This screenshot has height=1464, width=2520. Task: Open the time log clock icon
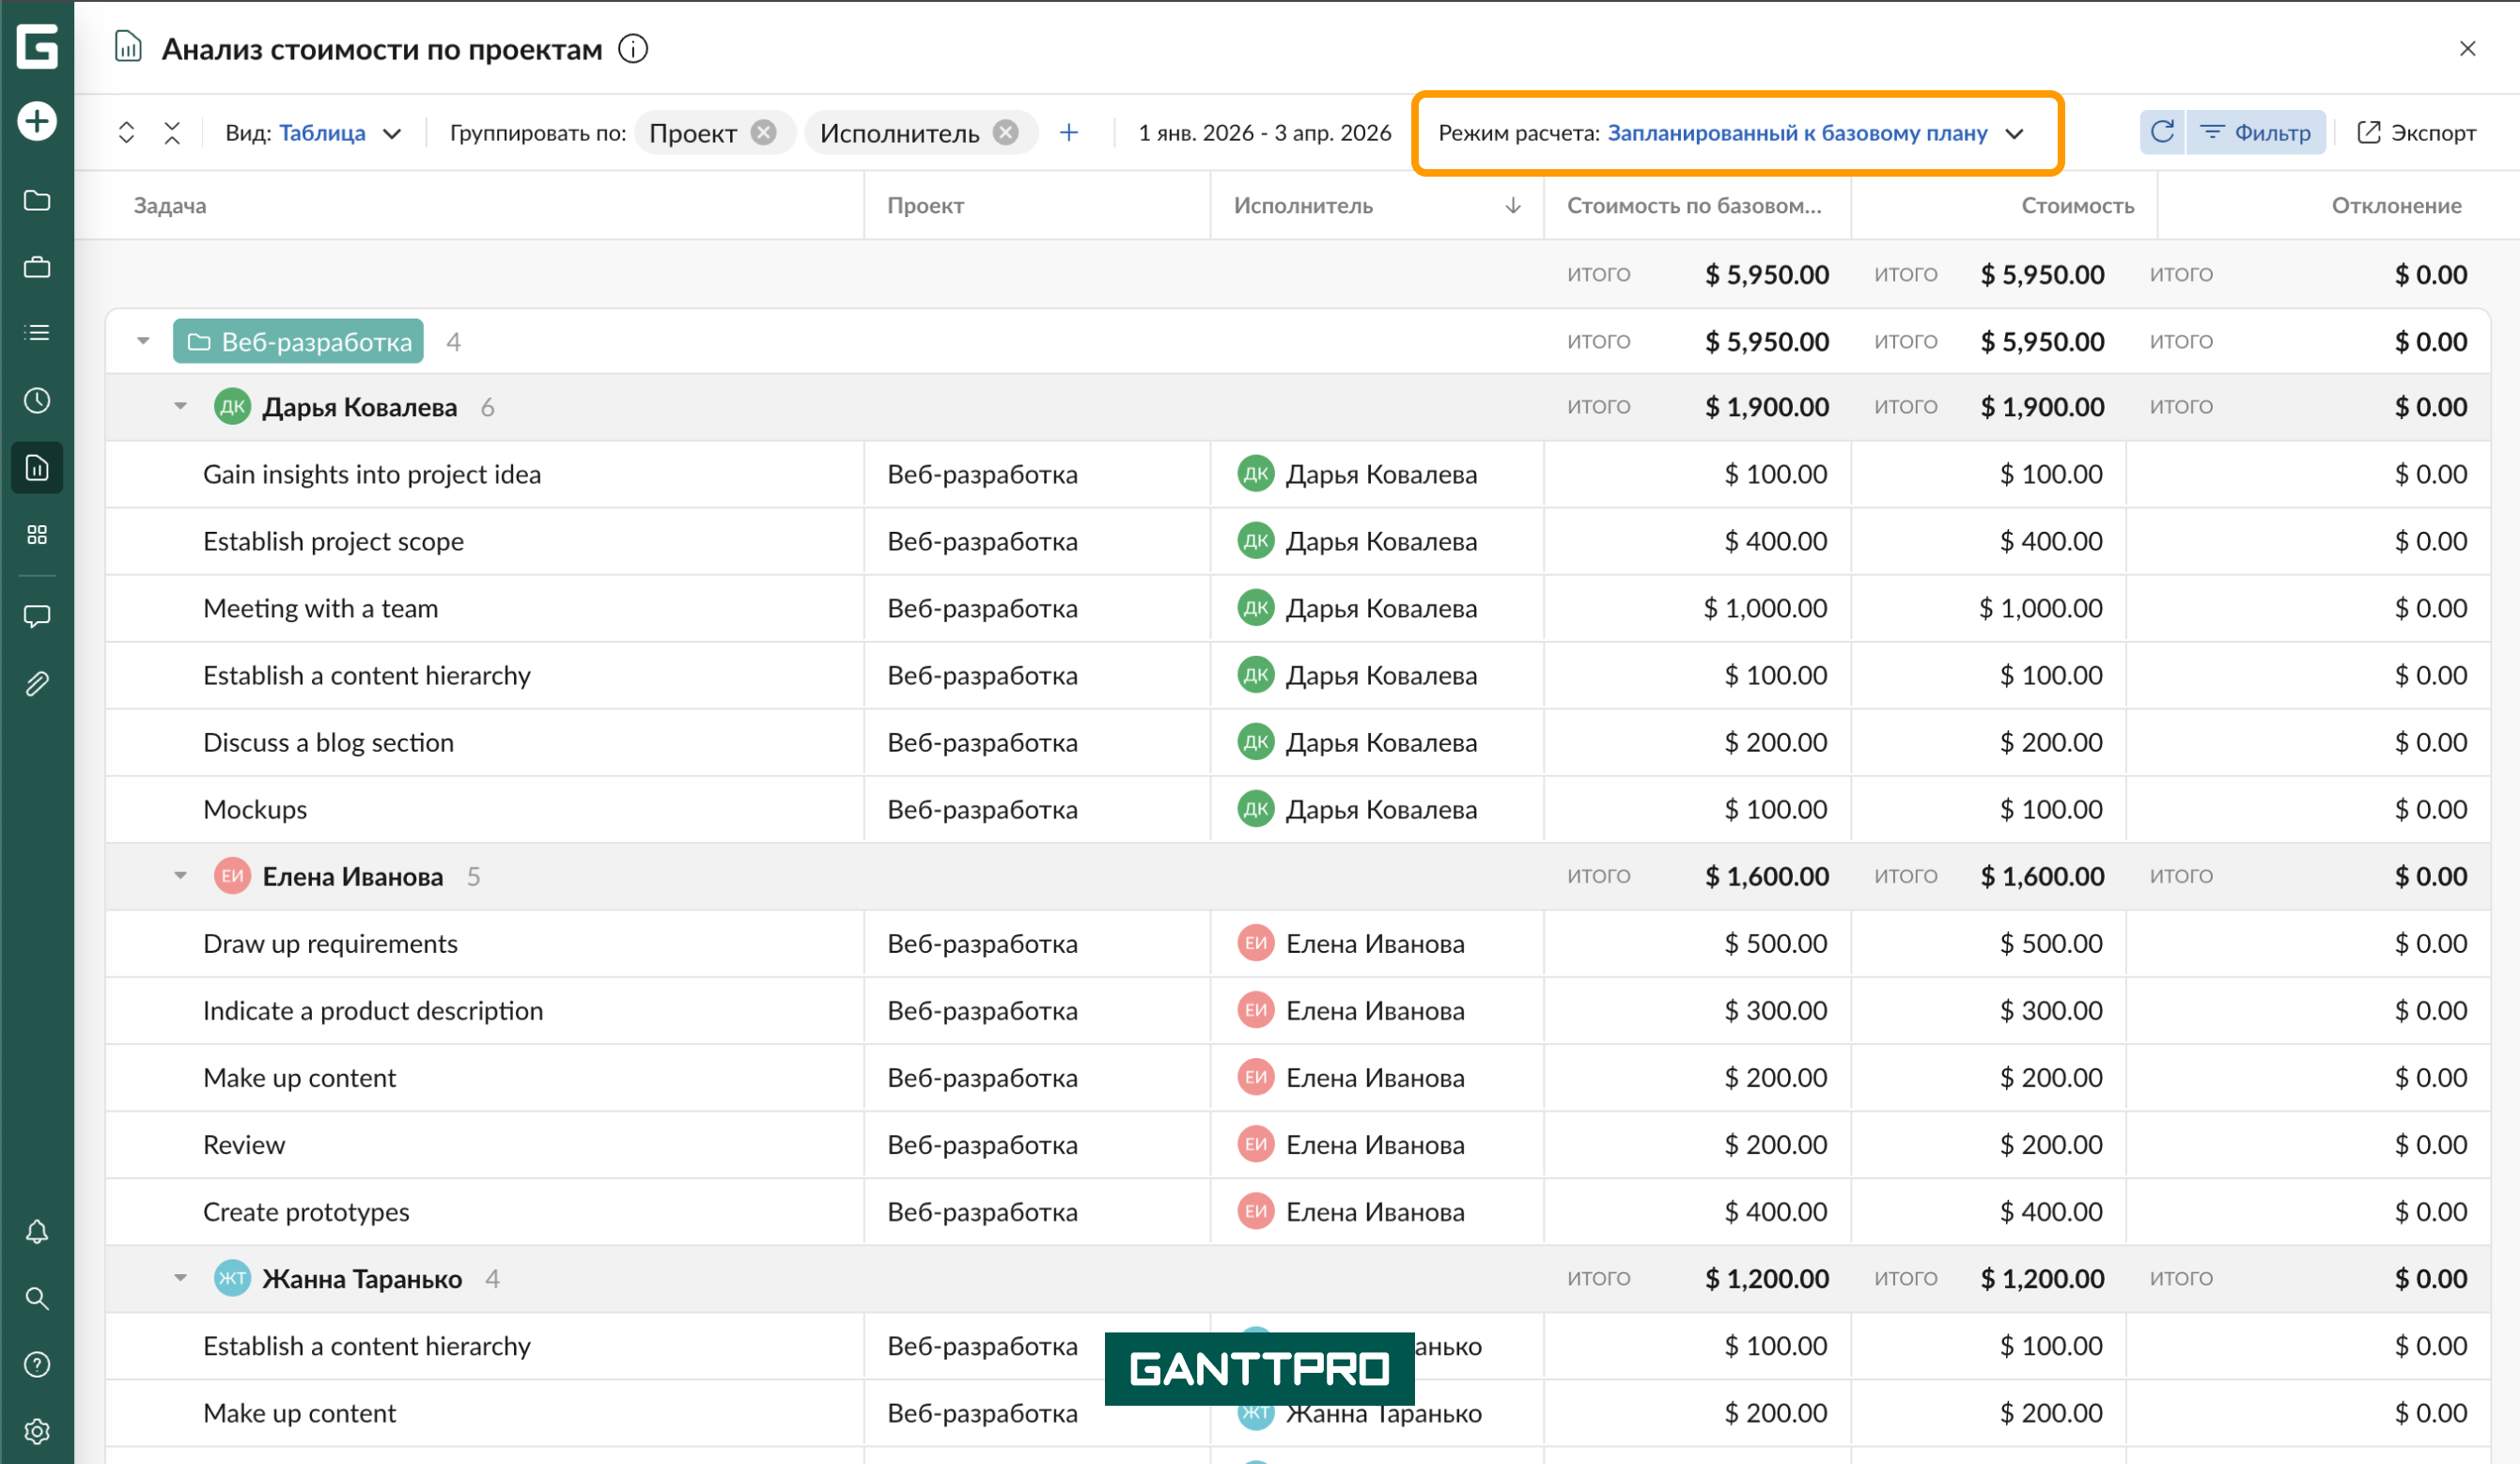(37, 401)
